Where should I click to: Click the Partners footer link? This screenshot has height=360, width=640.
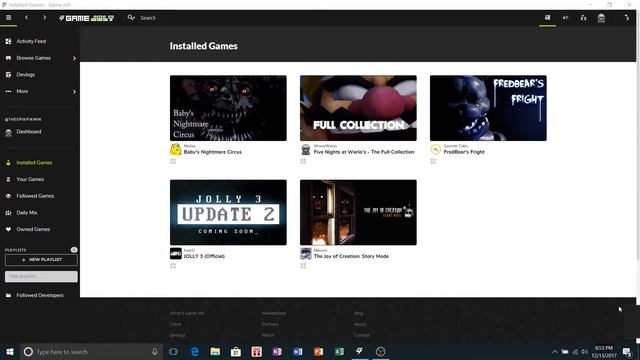coord(270,324)
